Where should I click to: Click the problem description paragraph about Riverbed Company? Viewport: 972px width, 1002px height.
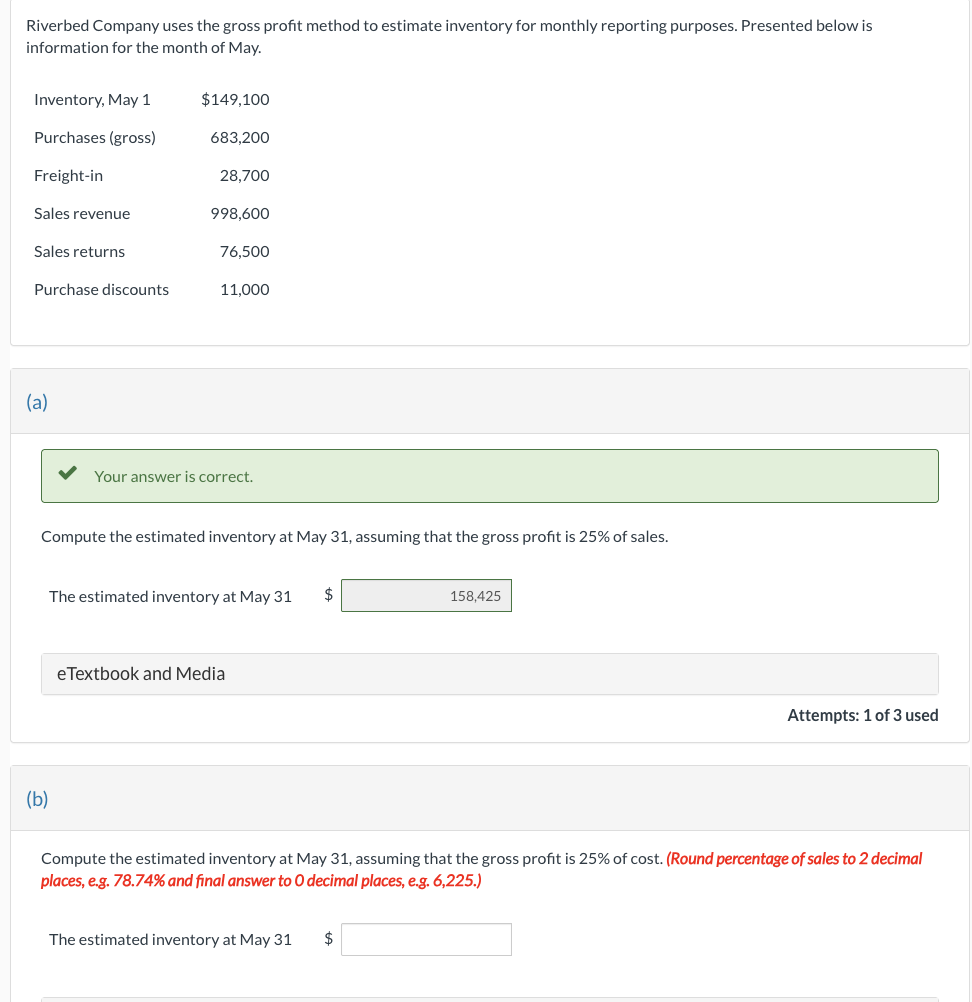point(449,36)
